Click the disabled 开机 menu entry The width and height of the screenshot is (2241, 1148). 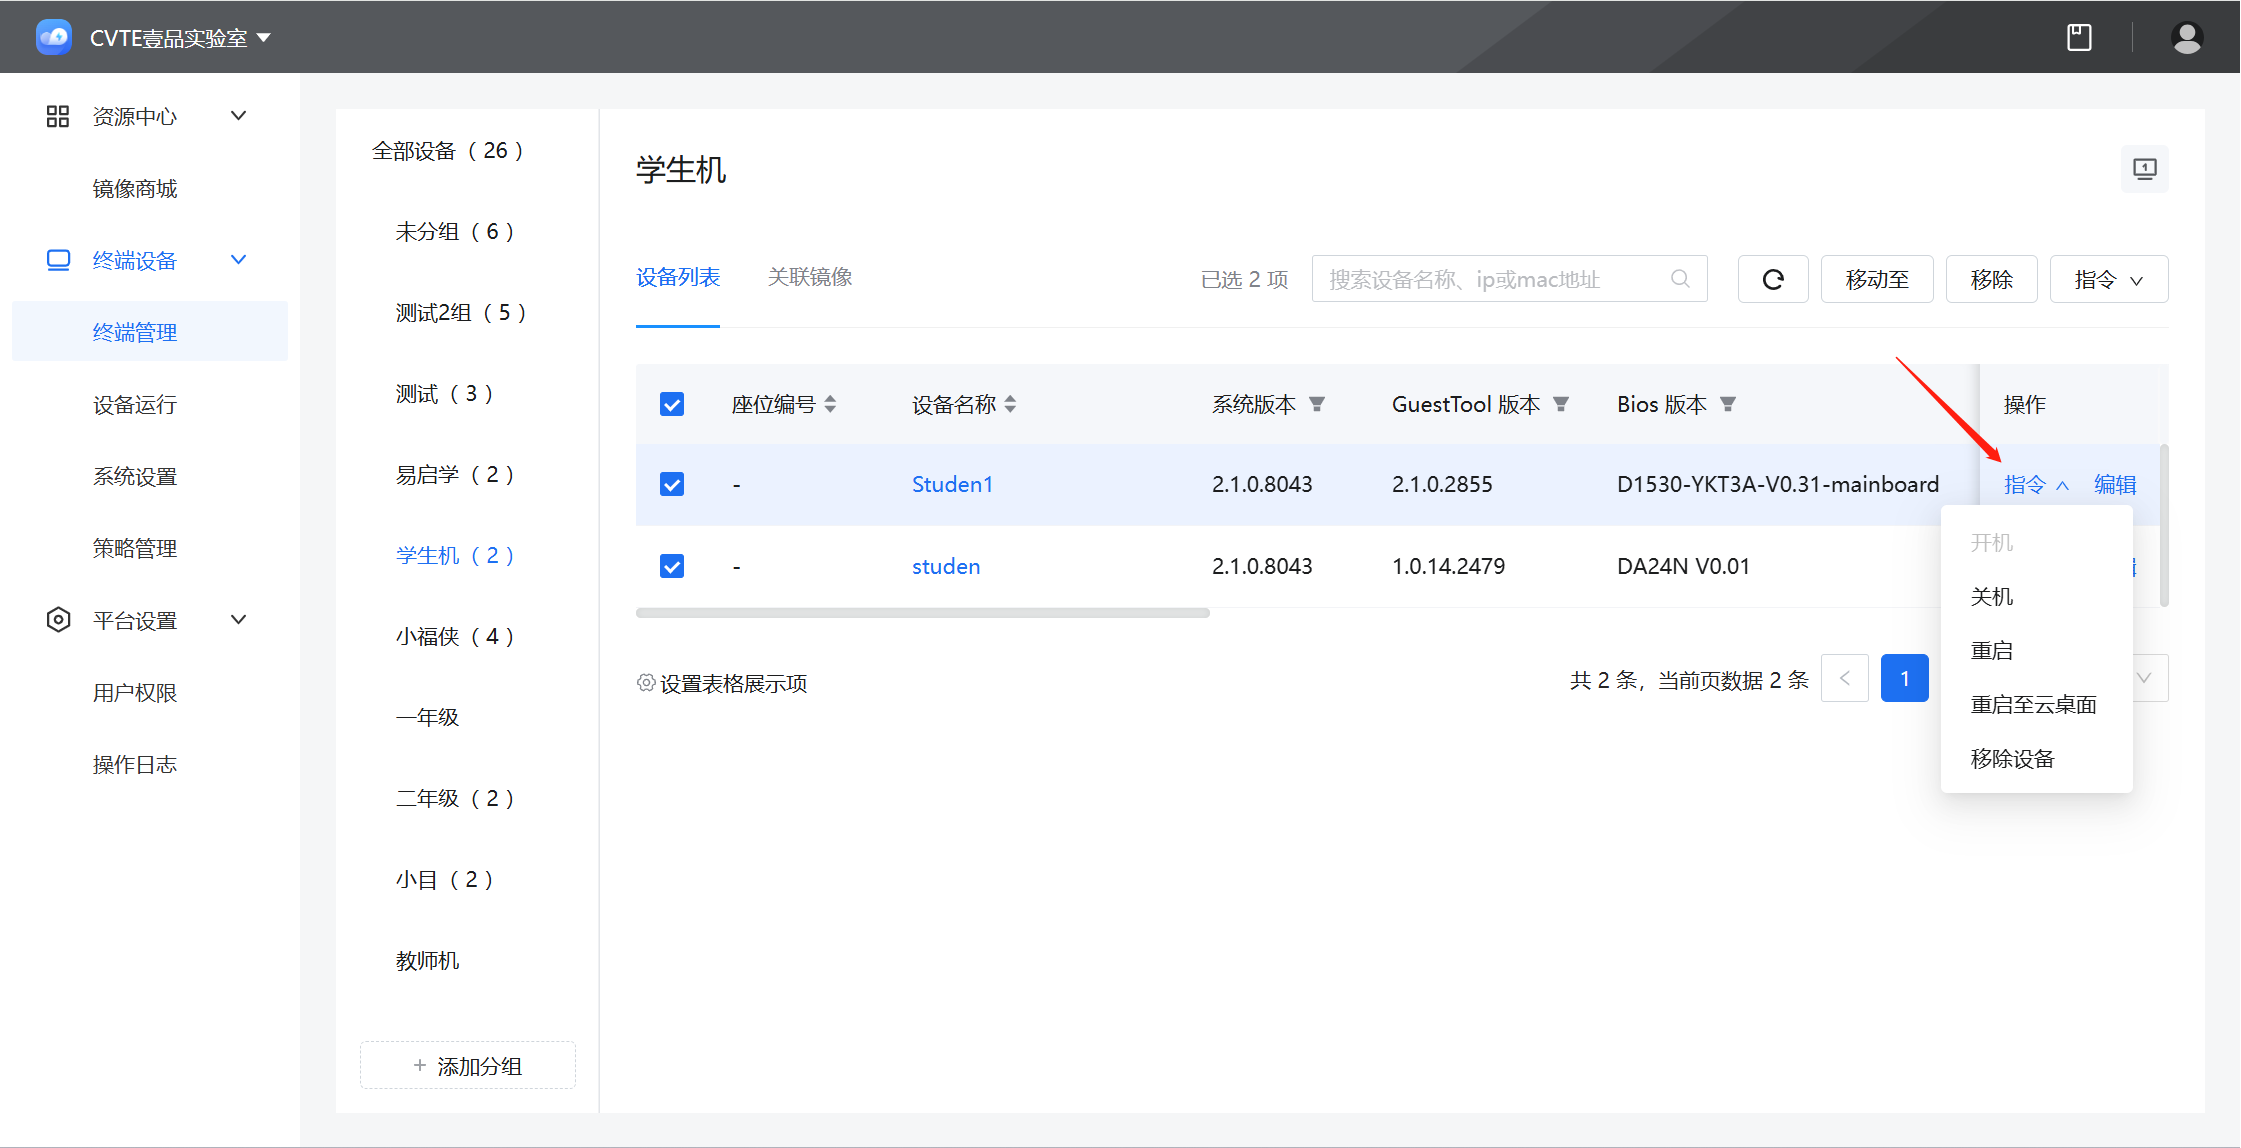pyautogui.click(x=2037, y=543)
